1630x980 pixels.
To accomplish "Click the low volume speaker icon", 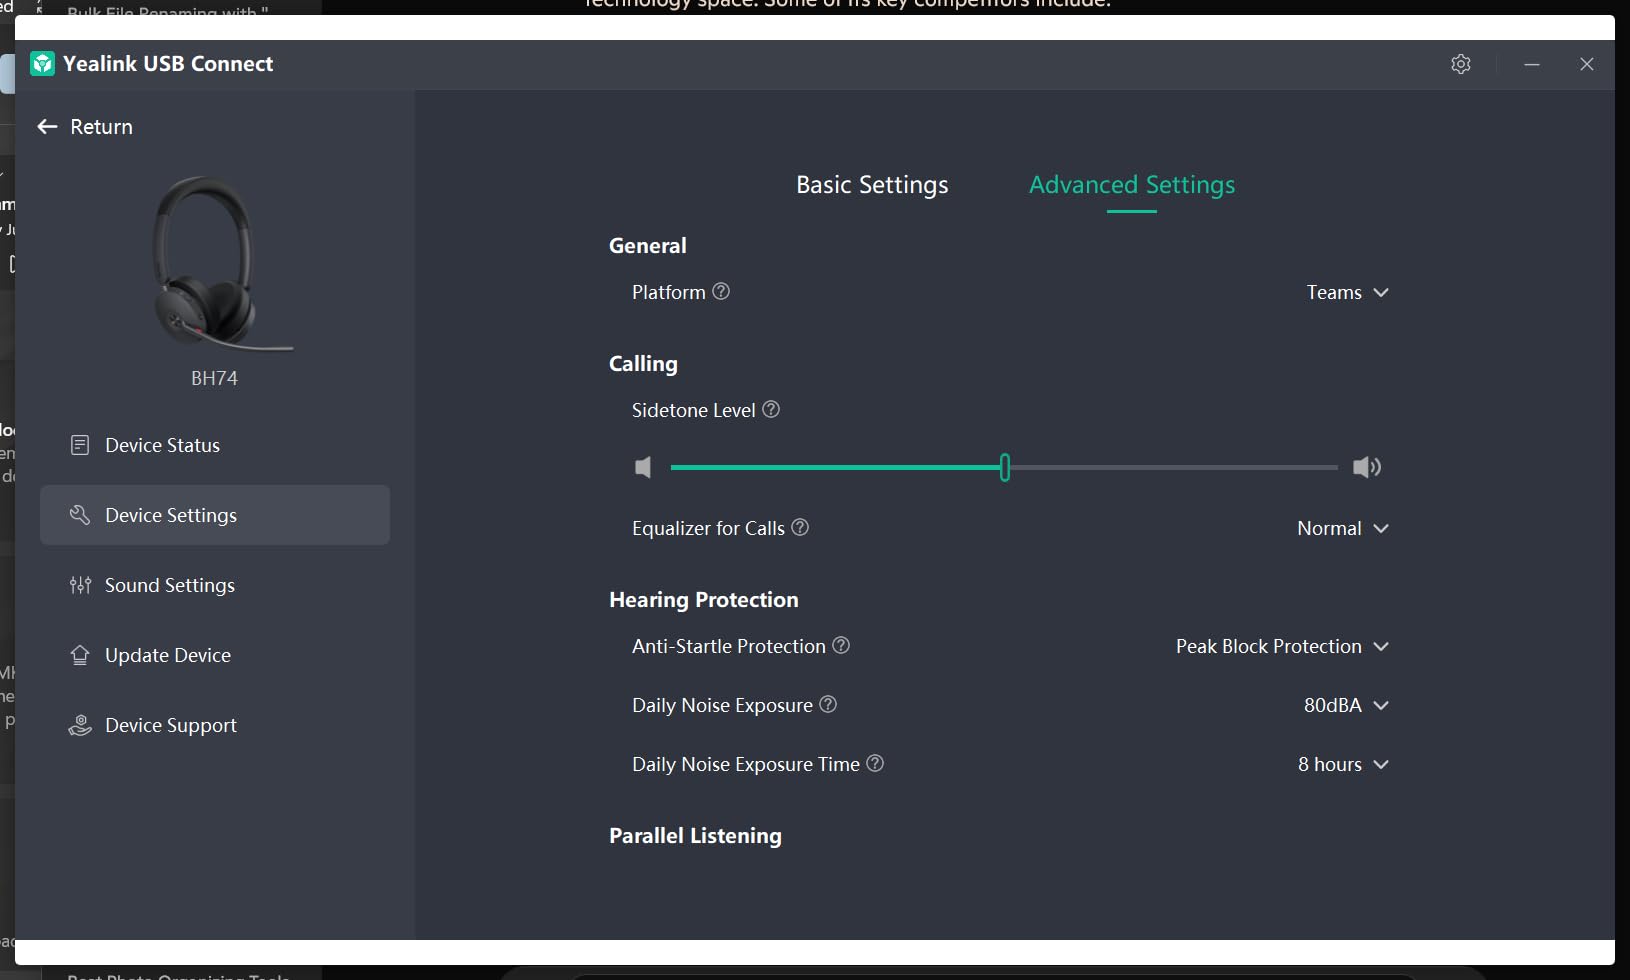I will (643, 467).
